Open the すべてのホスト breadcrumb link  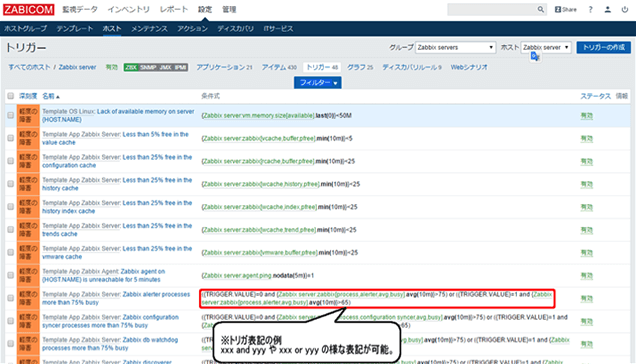click(29, 67)
